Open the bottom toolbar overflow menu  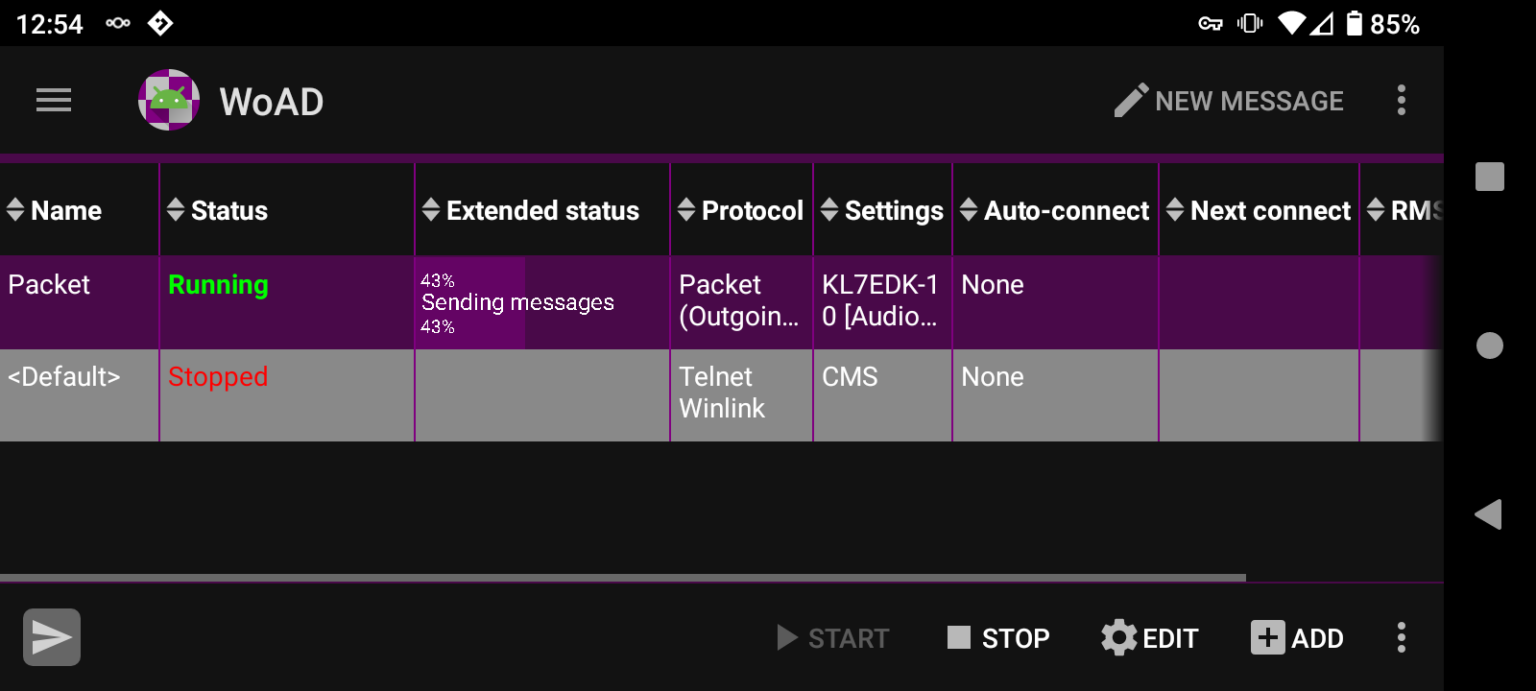point(1401,637)
